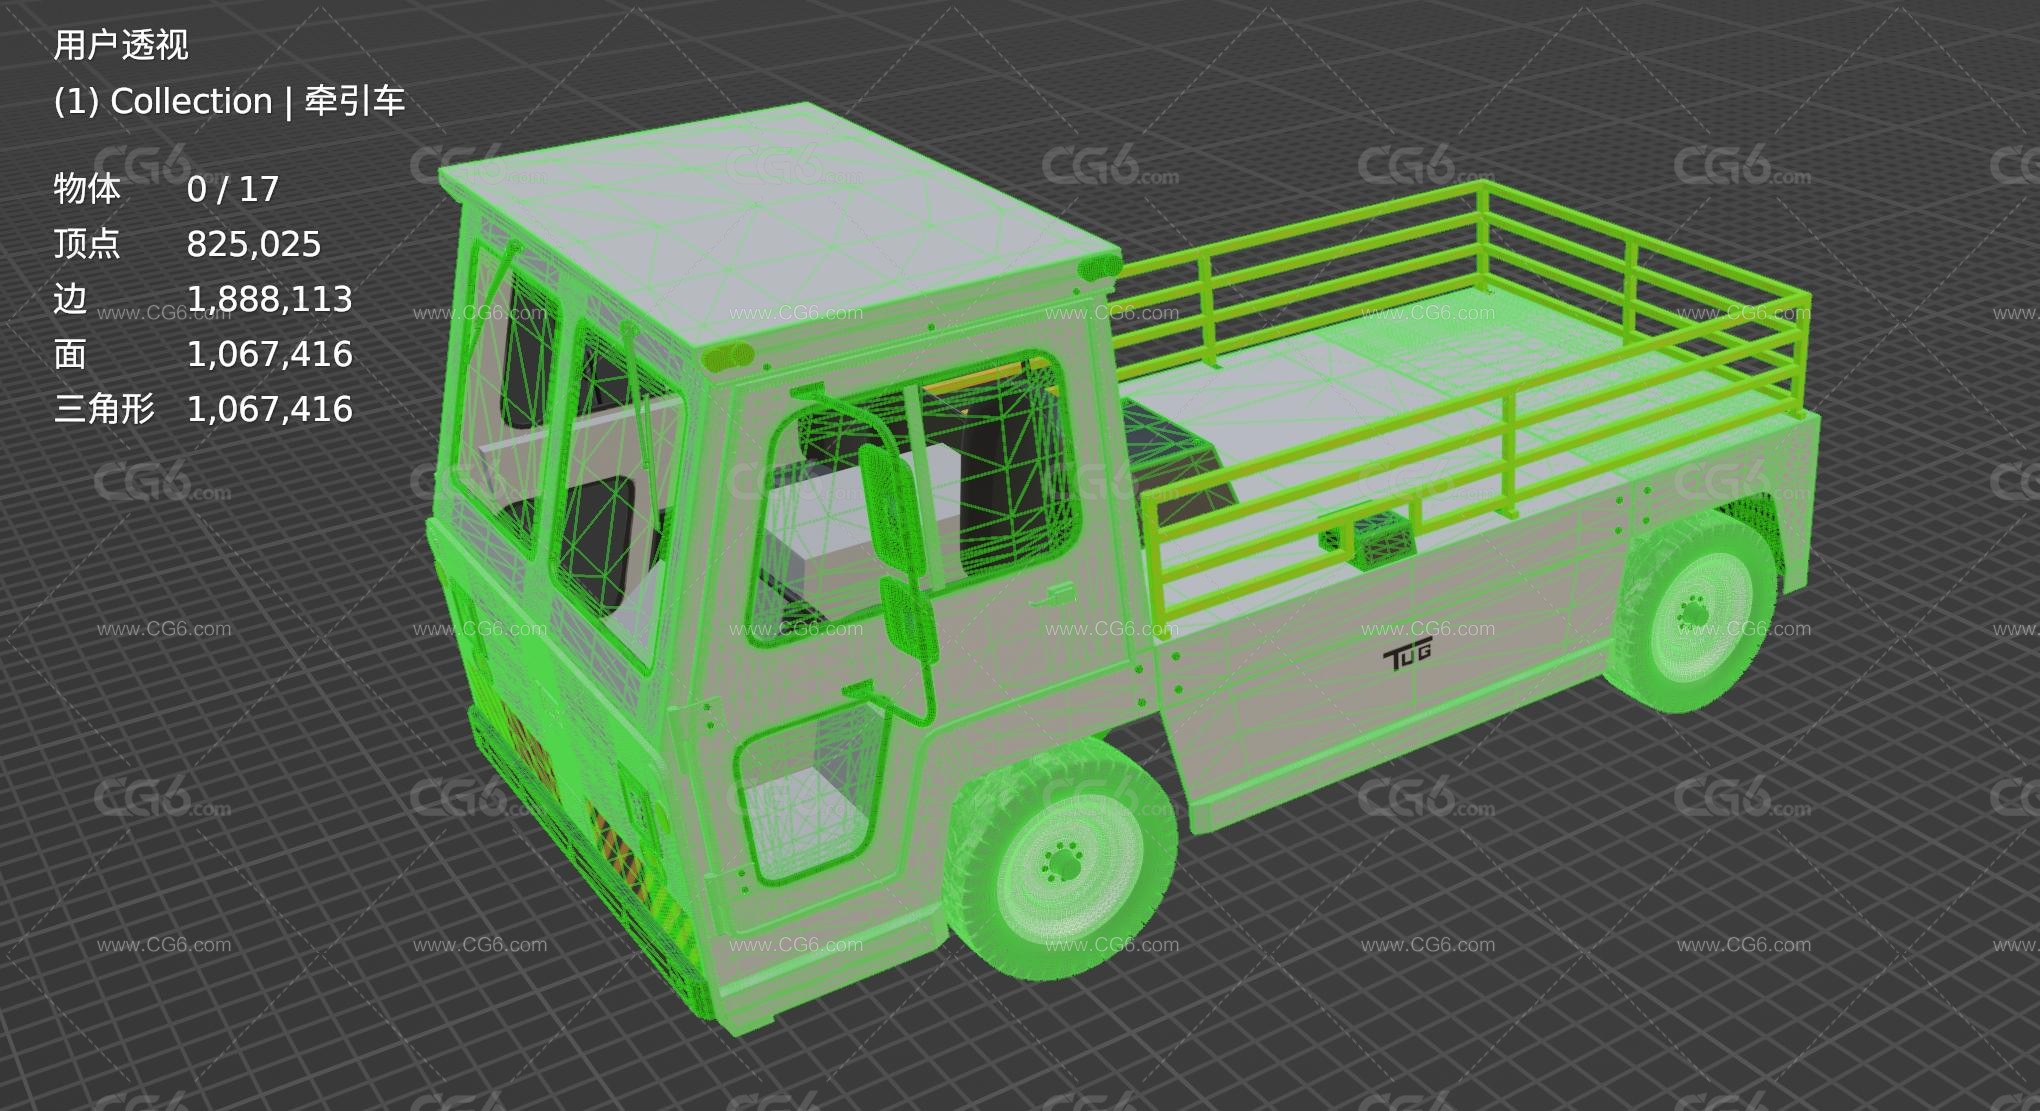Image resolution: width=2040 pixels, height=1111 pixels.
Task: Click the '三角形' statistics label
Action: click(104, 409)
